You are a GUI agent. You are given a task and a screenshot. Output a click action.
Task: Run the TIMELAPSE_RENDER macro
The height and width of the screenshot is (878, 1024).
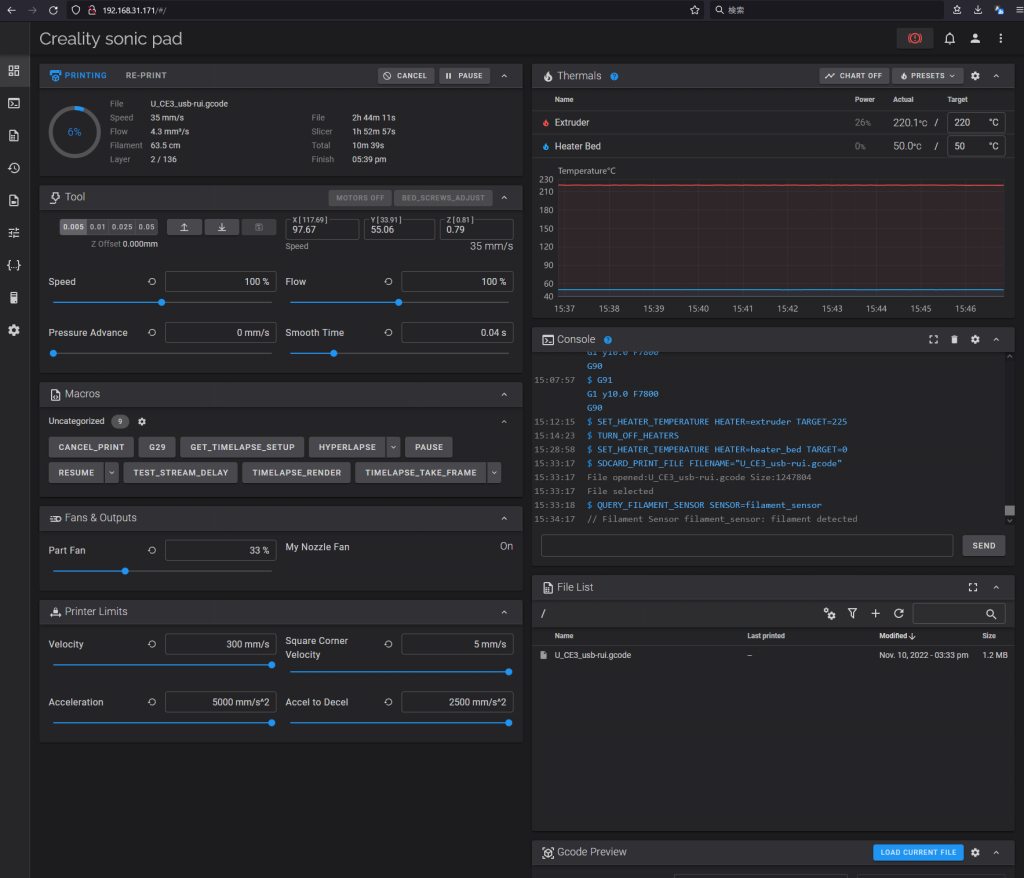[296, 472]
